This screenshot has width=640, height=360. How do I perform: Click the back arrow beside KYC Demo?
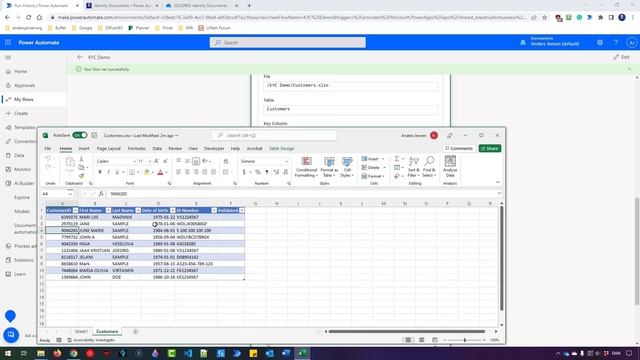(x=80, y=58)
